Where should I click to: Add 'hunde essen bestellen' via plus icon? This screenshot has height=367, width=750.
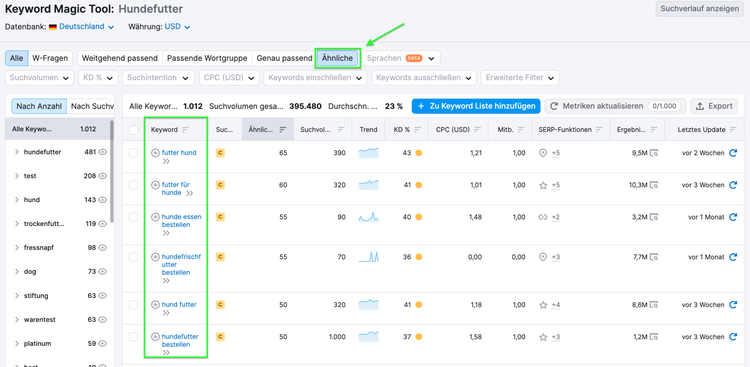155,217
